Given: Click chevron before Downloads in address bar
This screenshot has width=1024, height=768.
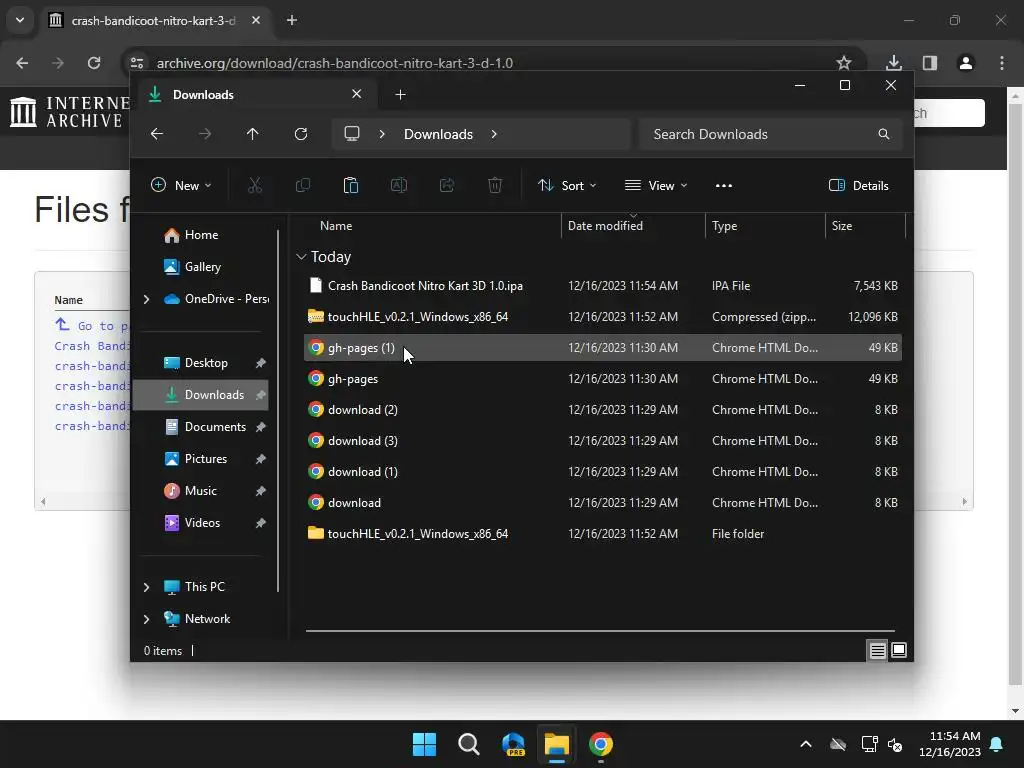Looking at the screenshot, I should 382,134.
